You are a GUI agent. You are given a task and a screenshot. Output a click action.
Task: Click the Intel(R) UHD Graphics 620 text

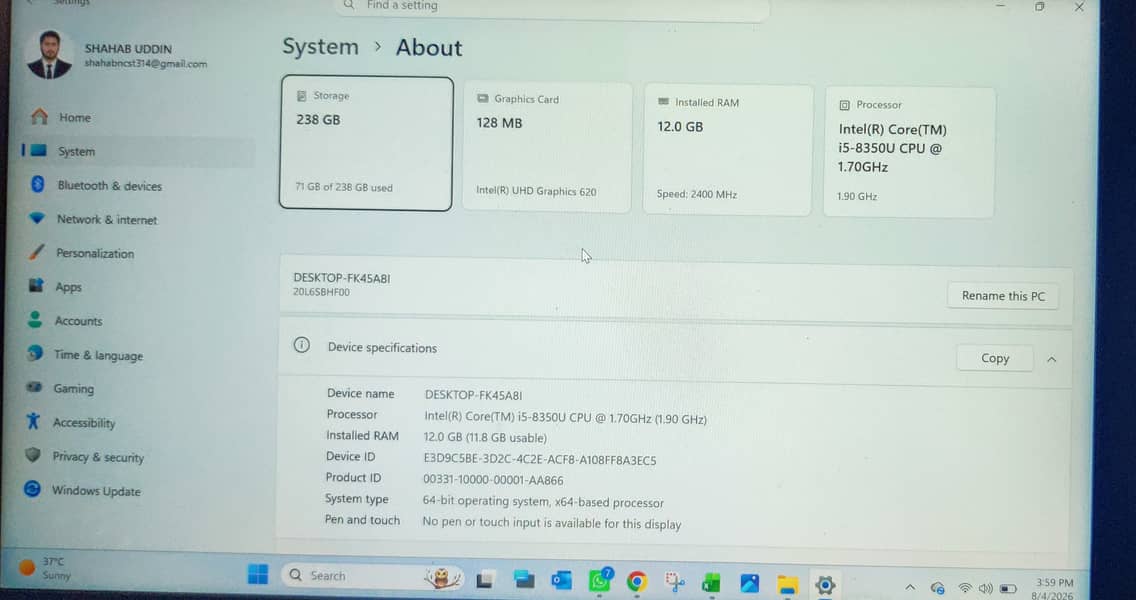(536, 191)
